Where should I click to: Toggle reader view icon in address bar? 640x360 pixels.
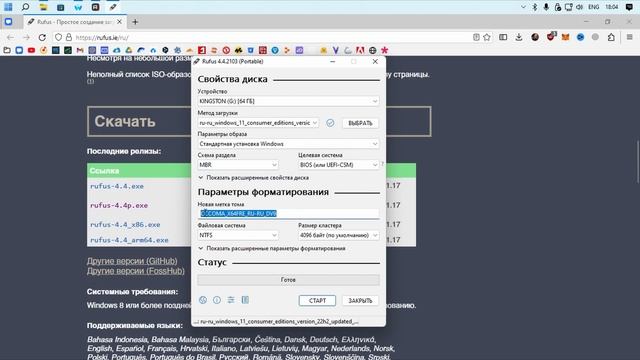(476, 37)
